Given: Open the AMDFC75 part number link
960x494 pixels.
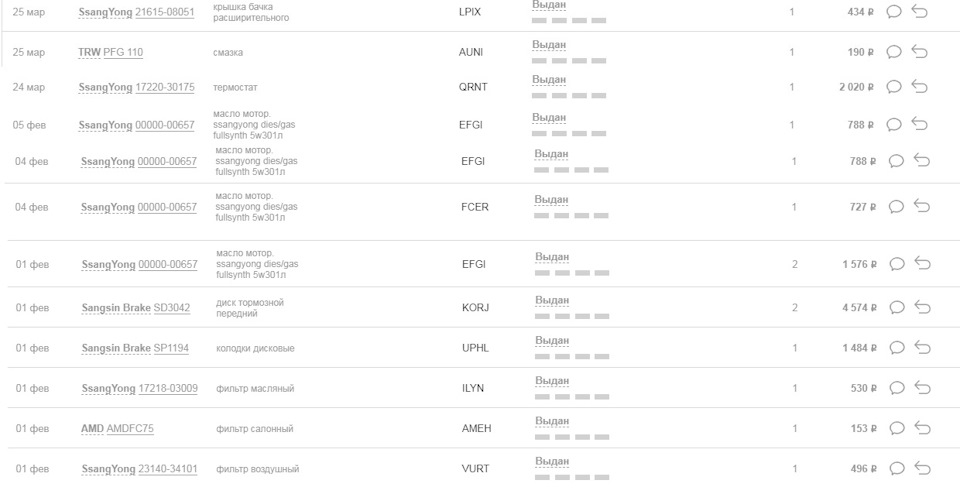Looking at the screenshot, I should point(130,428).
